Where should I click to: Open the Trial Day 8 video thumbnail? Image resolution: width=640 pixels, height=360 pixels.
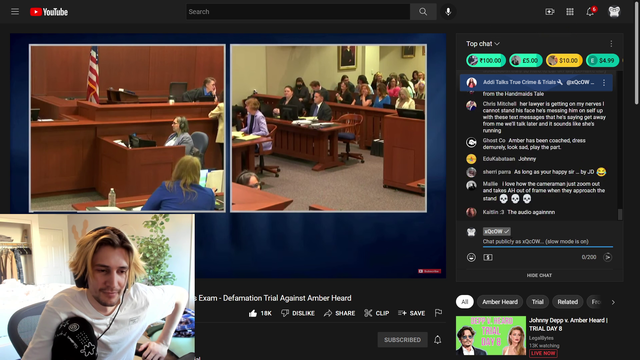(x=491, y=336)
